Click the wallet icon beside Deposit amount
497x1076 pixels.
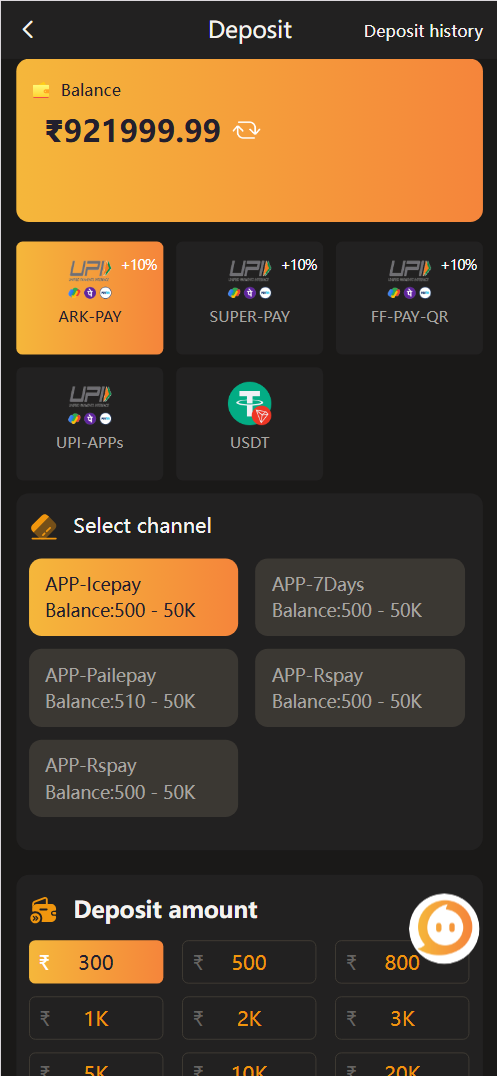(x=45, y=910)
